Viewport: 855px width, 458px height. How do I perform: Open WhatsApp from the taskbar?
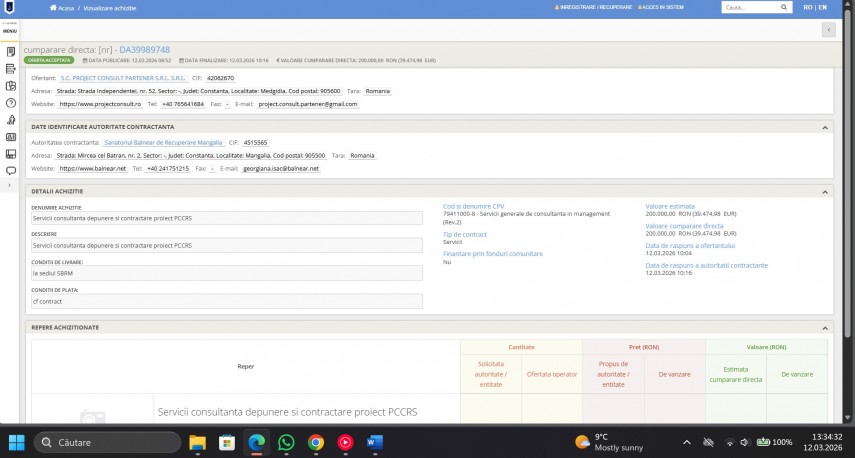[286, 442]
